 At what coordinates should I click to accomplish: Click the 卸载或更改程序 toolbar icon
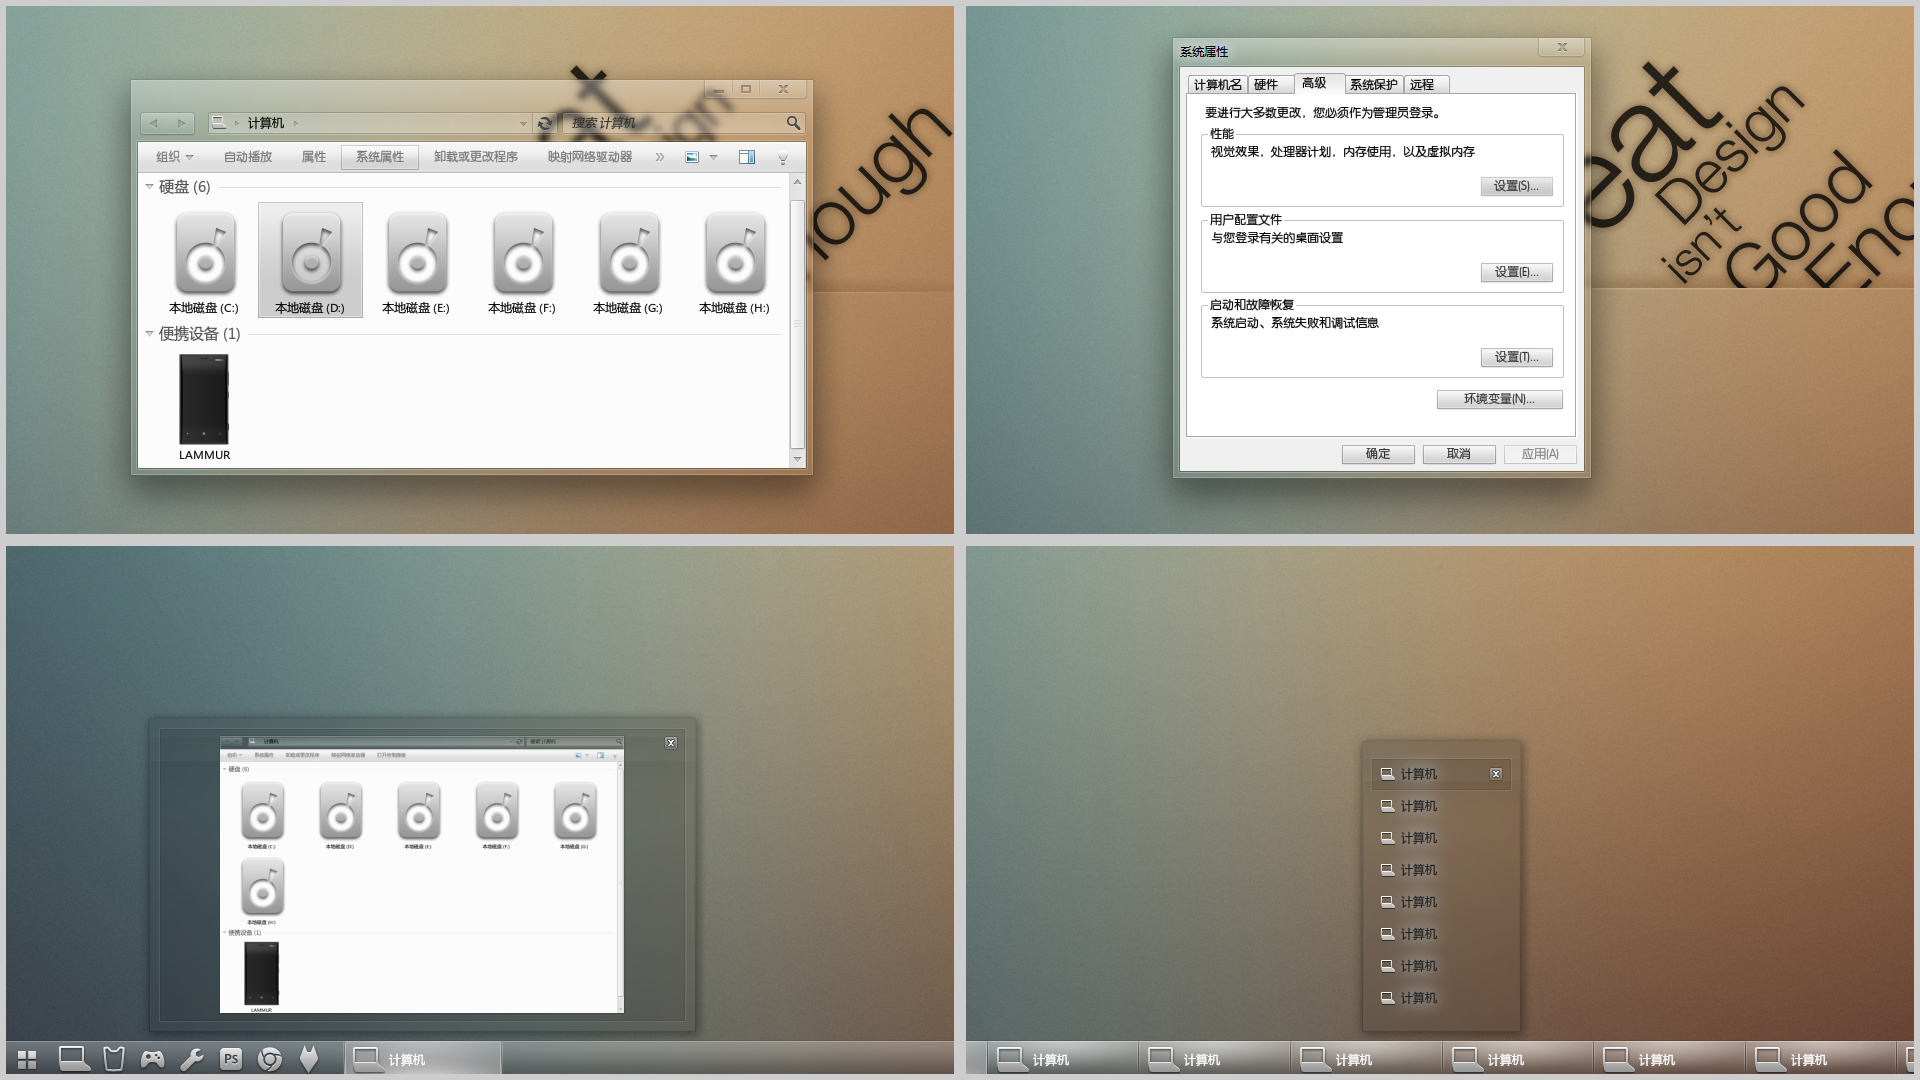pos(476,157)
